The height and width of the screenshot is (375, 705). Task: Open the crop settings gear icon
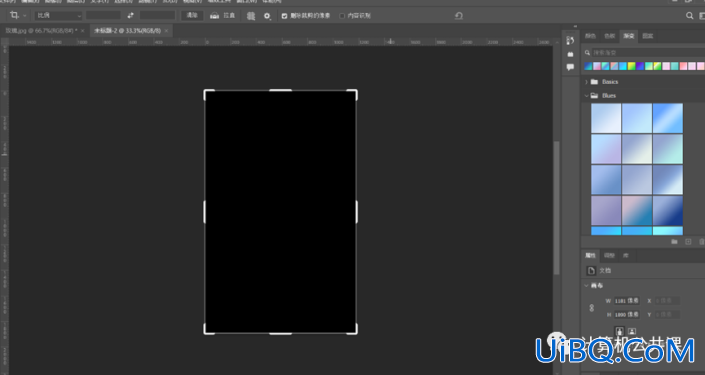pyautogui.click(x=267, y=16)
